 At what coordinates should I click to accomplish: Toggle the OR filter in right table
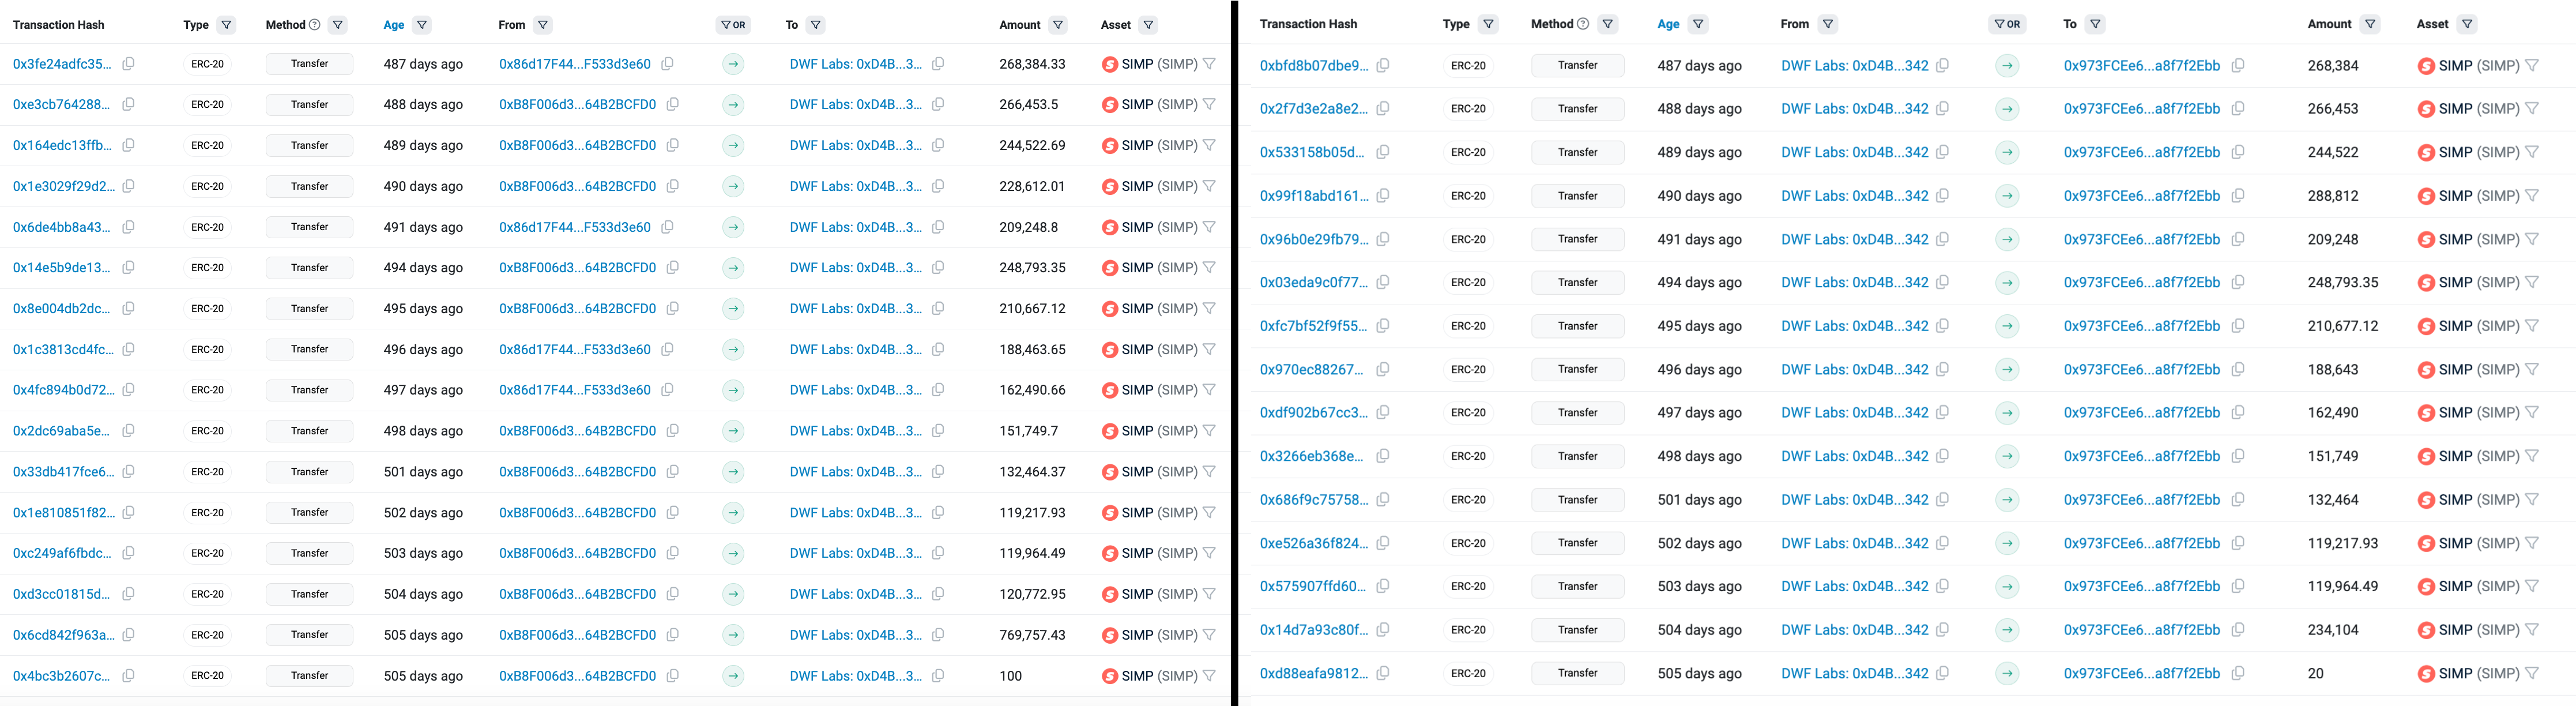click(2007, 24)
